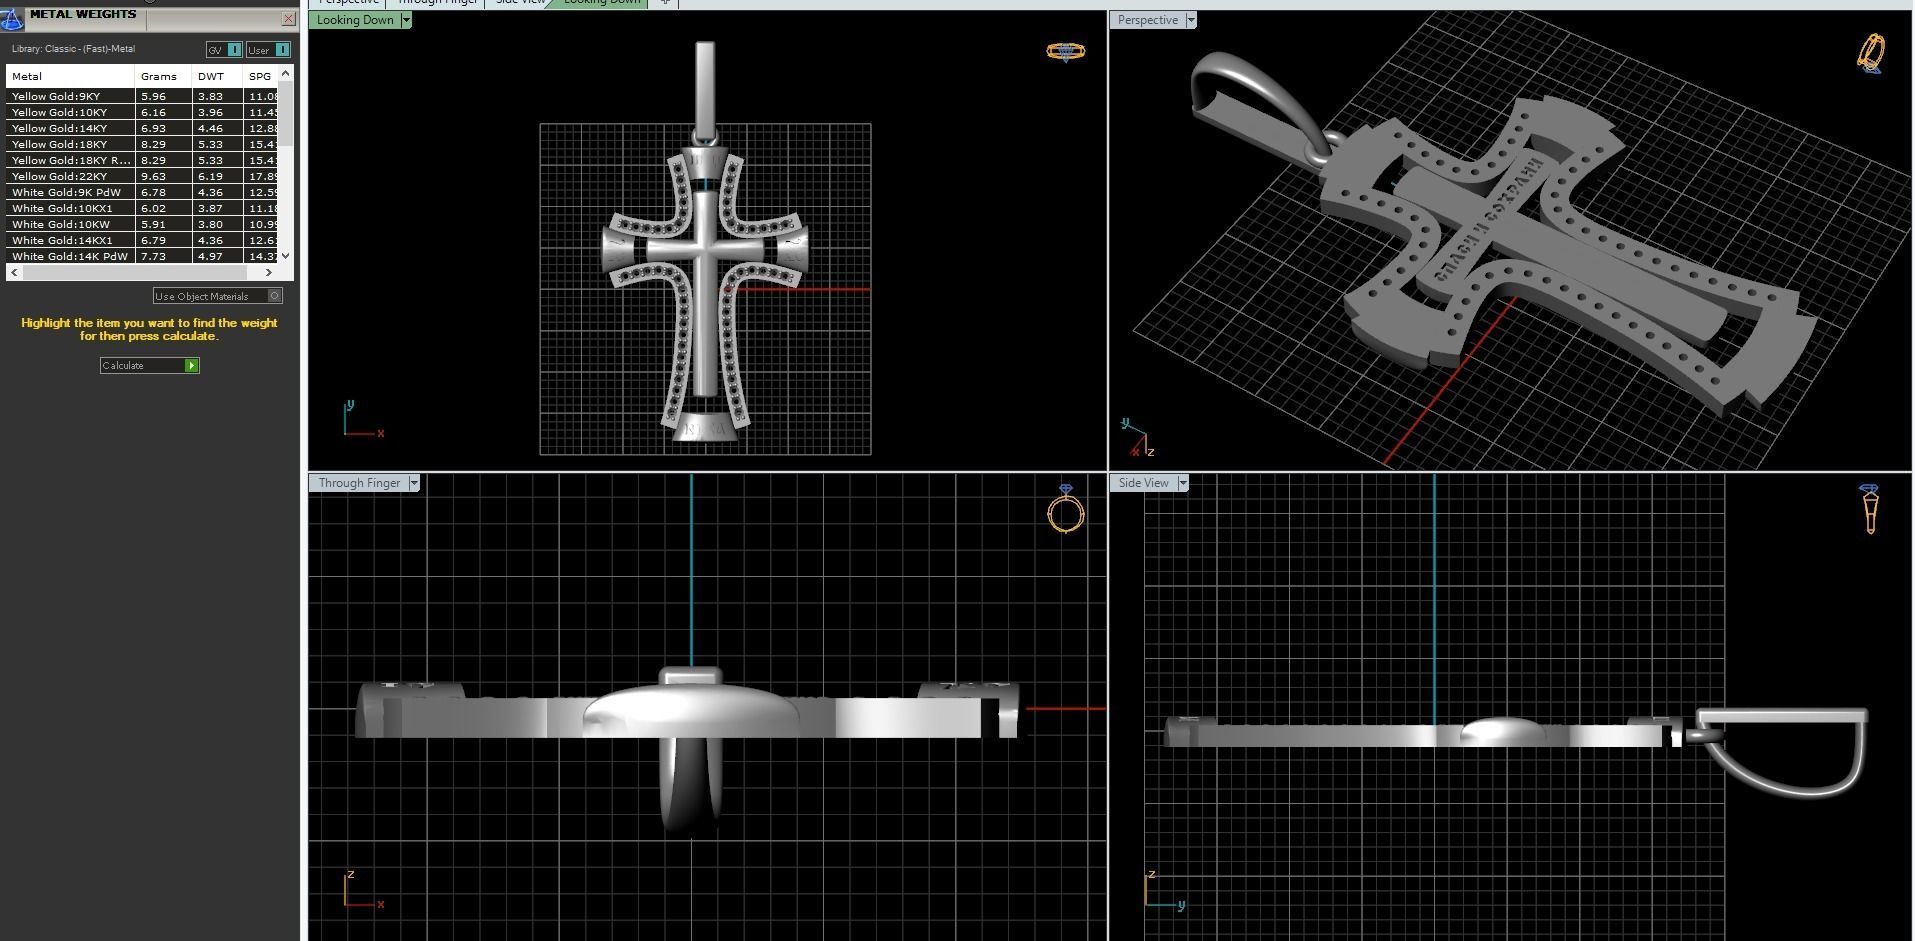Sort by the SPG column header

(260, 76)
